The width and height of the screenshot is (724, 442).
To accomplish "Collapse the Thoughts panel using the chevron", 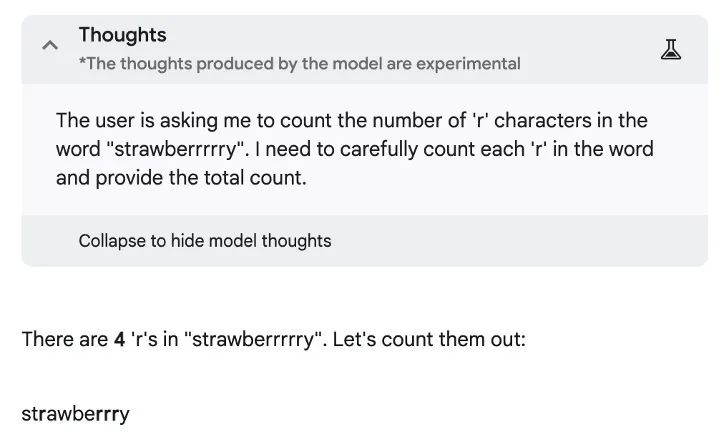I will [50, 45].
